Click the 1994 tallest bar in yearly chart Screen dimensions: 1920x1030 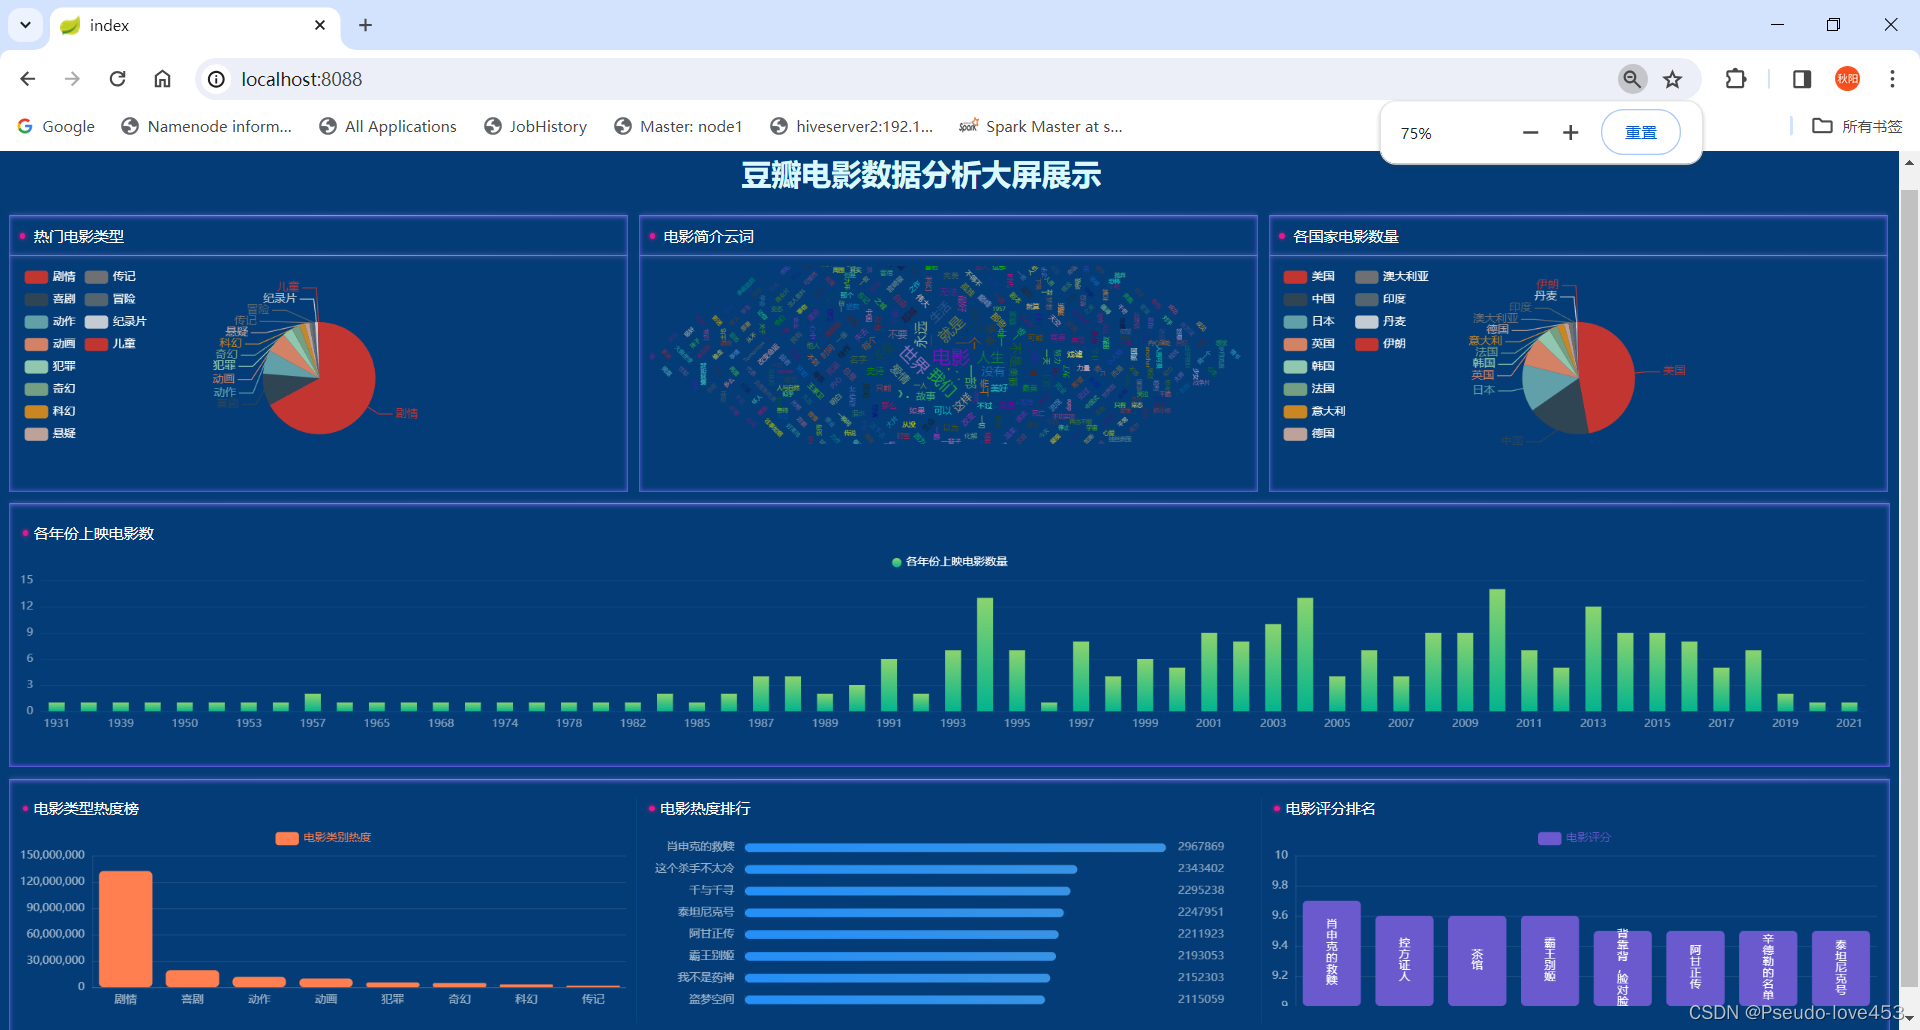point(985,654)
